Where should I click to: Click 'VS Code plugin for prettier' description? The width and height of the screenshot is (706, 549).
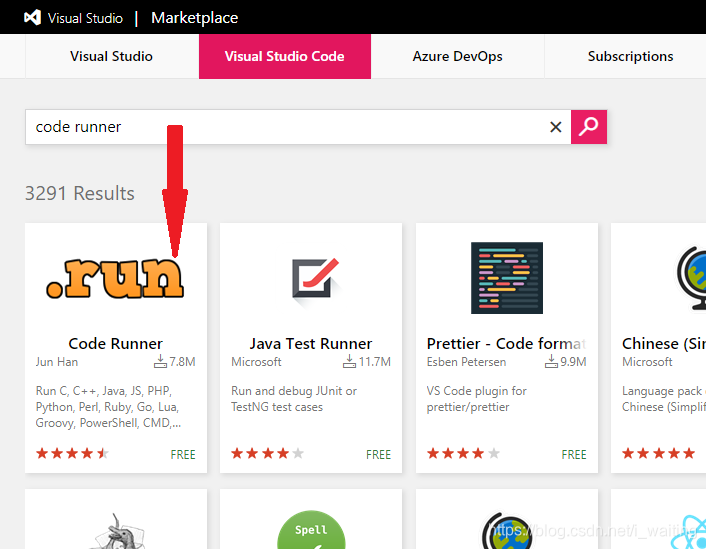476,399
